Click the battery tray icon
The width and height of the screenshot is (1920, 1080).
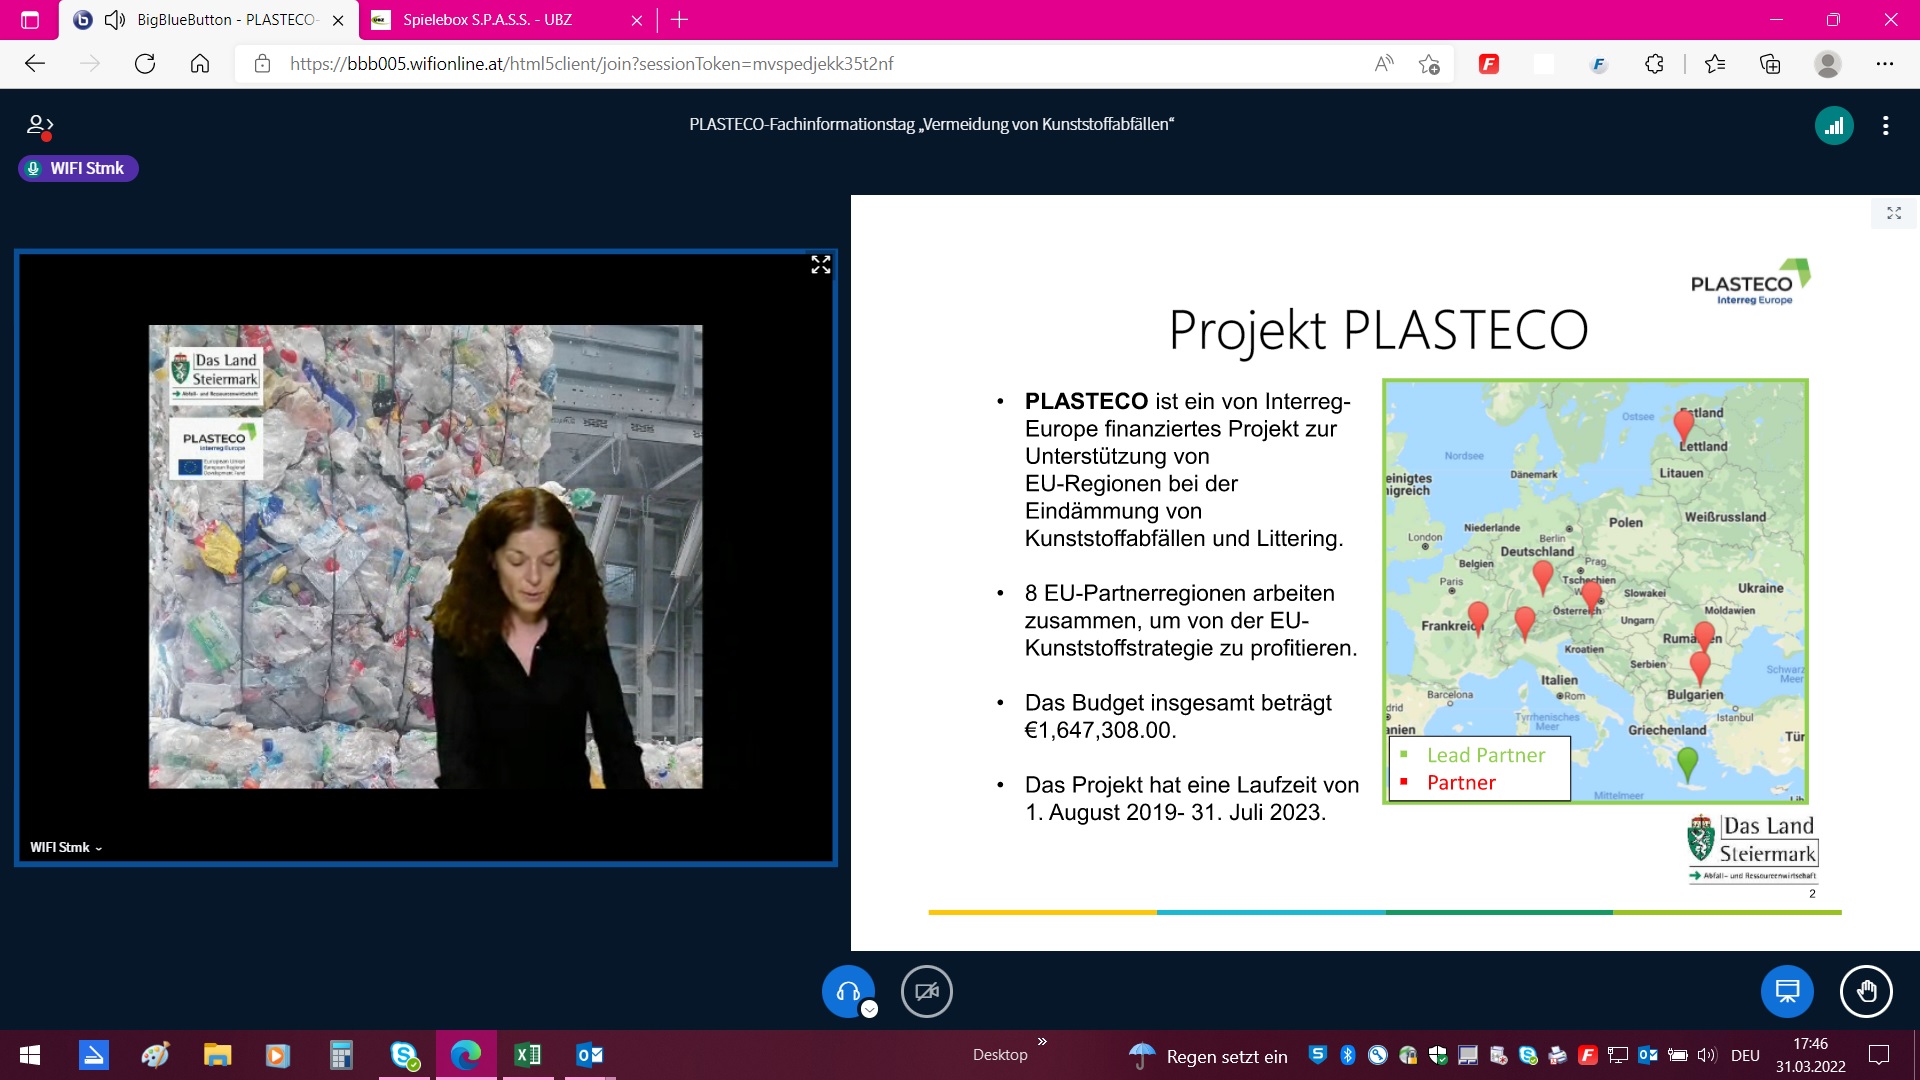point(1678,1055)
